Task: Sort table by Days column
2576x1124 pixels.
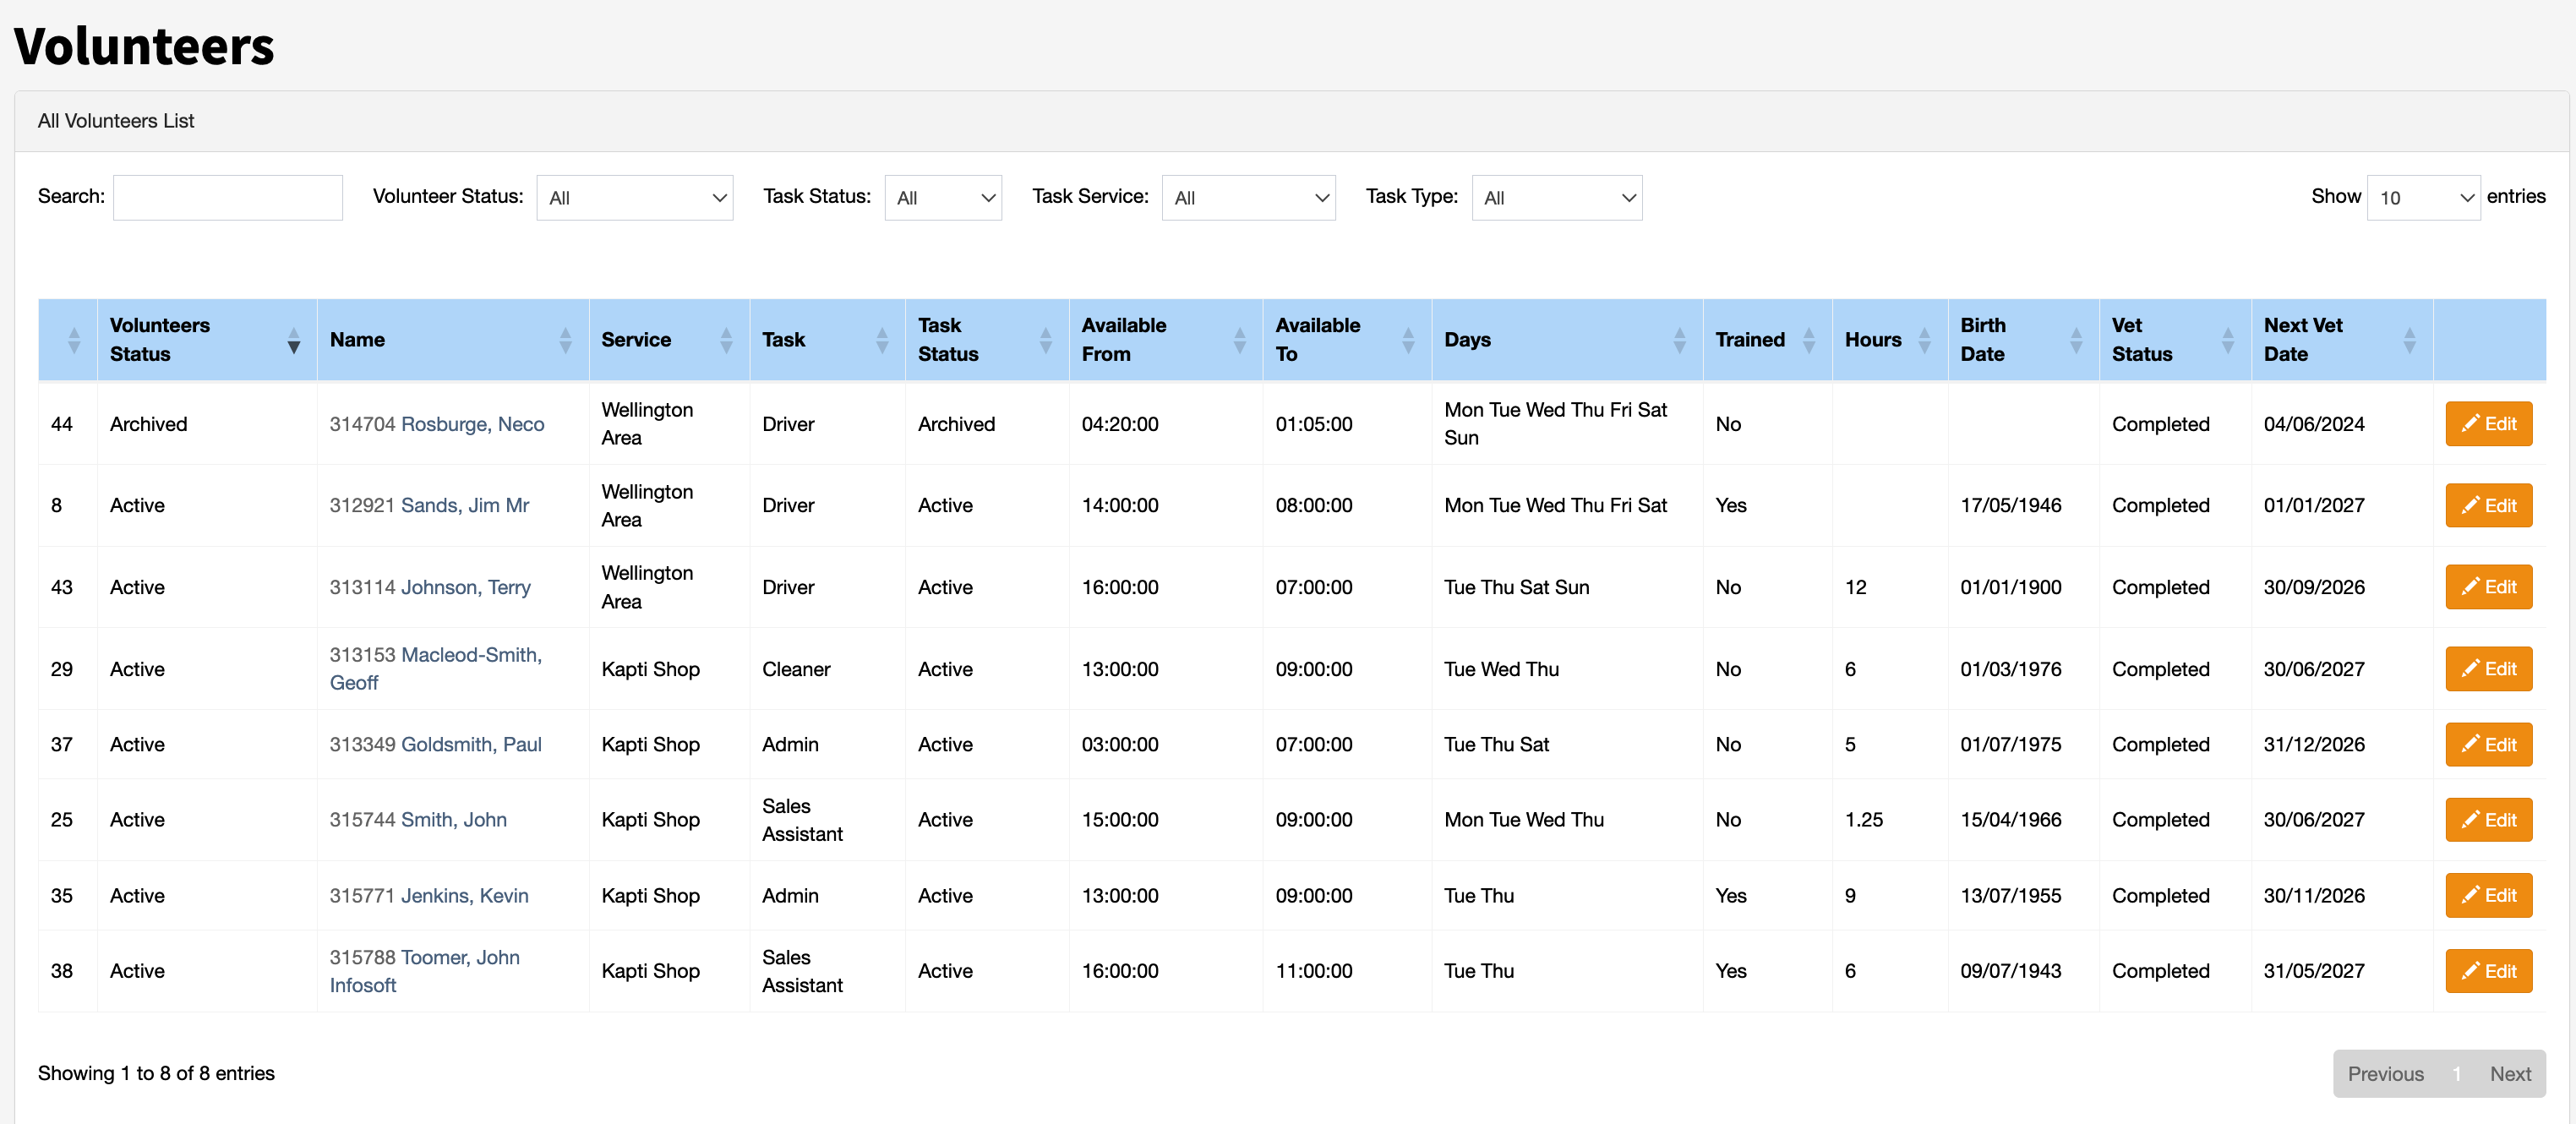Action: 1566,340
